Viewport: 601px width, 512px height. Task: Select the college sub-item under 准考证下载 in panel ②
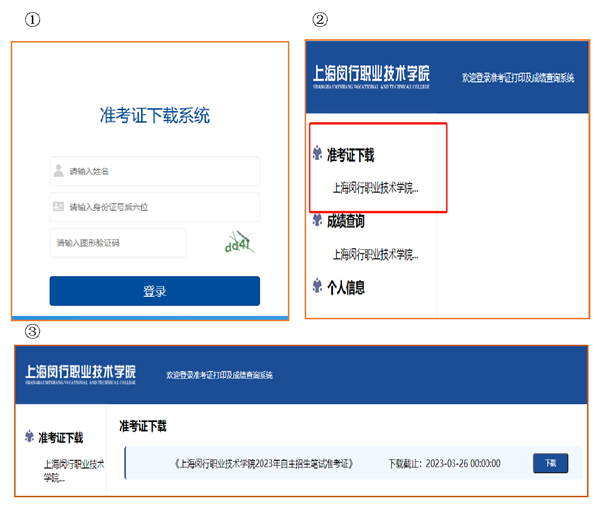tap(375, 188)
